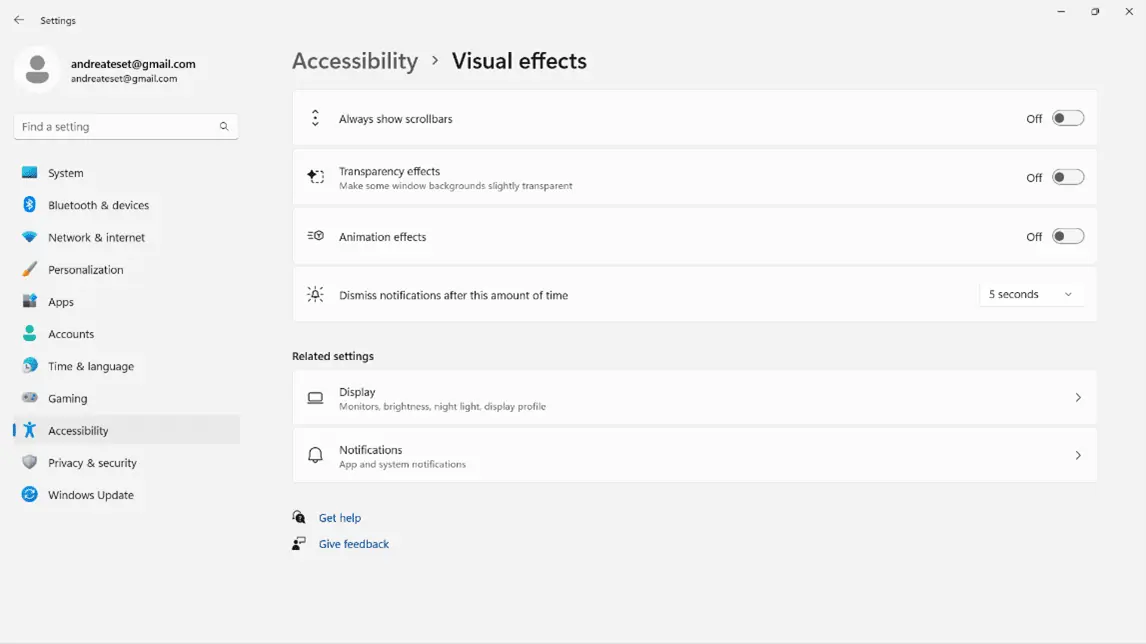Image resolution: width=1146 pixels, height=644 pixels.
Task: Turn on Transparency effects toggle
Action: point(1068,178)
